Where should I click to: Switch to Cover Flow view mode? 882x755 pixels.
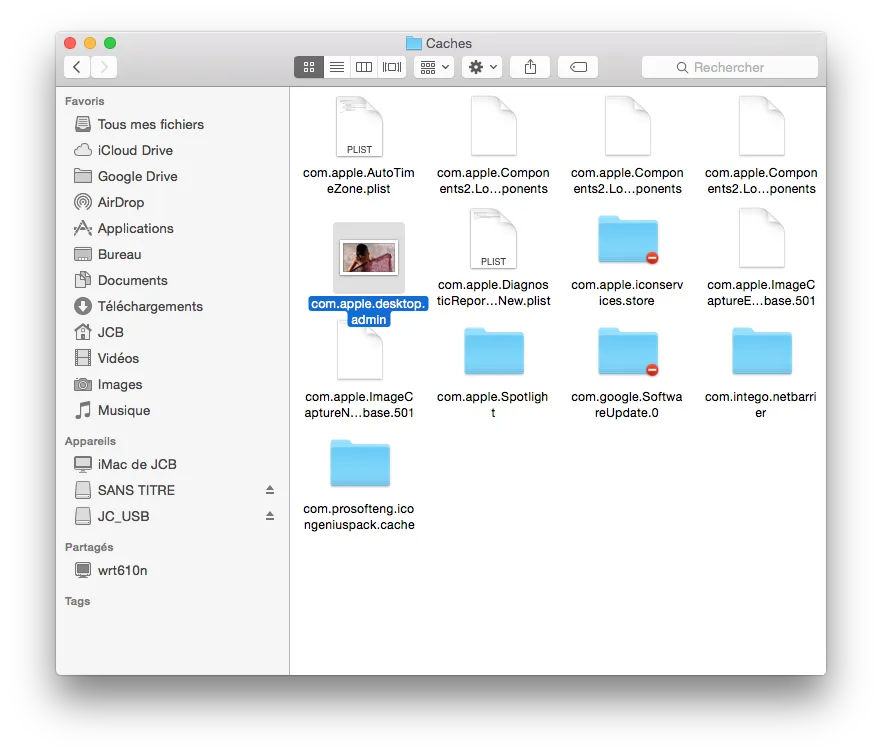(392, 68)
